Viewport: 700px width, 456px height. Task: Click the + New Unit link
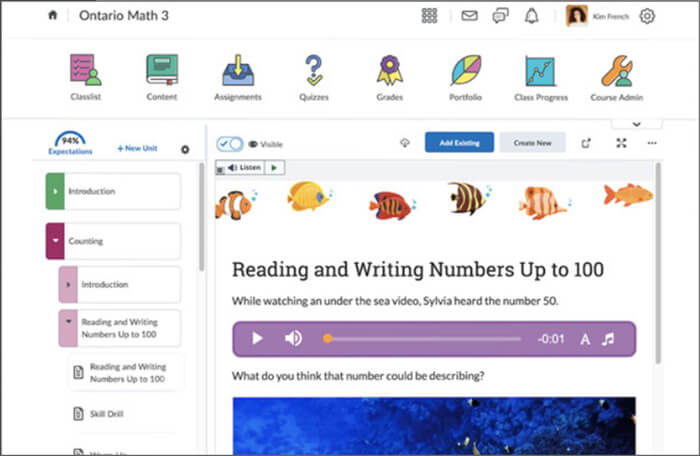point(137,148)
